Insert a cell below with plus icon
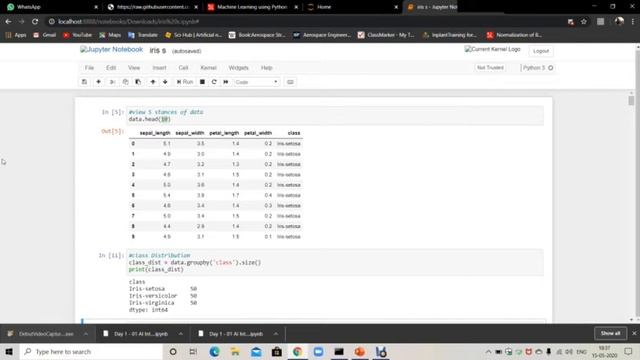Screen dimensions: 640x360 pyautogui.click(x=98, y=82)
